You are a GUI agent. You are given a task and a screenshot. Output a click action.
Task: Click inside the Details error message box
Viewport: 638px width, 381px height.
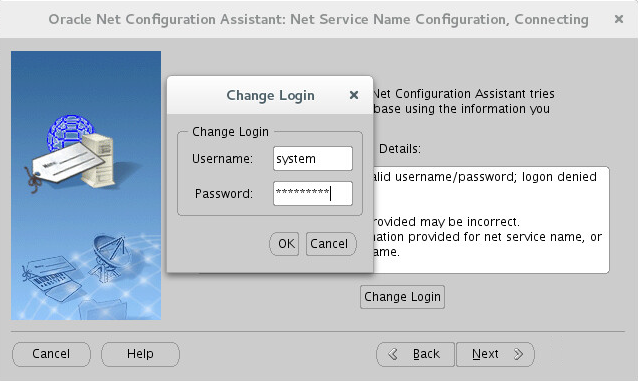490,220
